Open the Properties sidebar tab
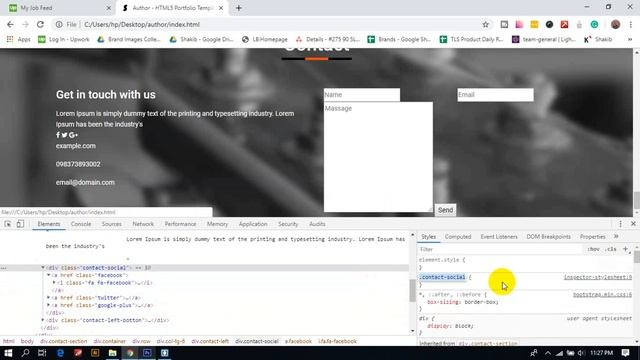This screenshot has width=640, height=360. (x=593, y=236)
